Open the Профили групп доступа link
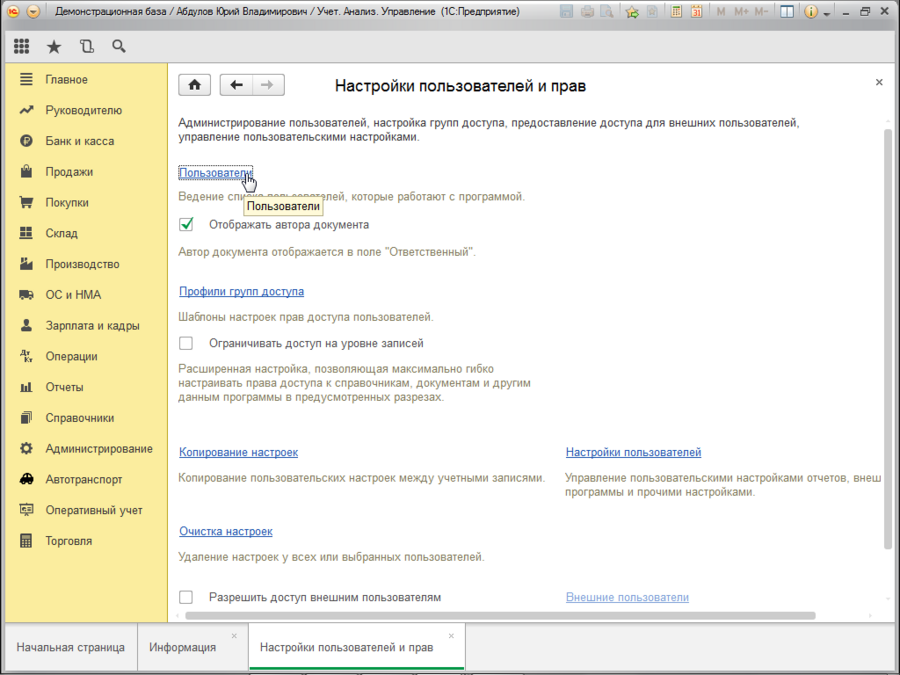This screenshot has width=900, height=675. tap(241, 292)
